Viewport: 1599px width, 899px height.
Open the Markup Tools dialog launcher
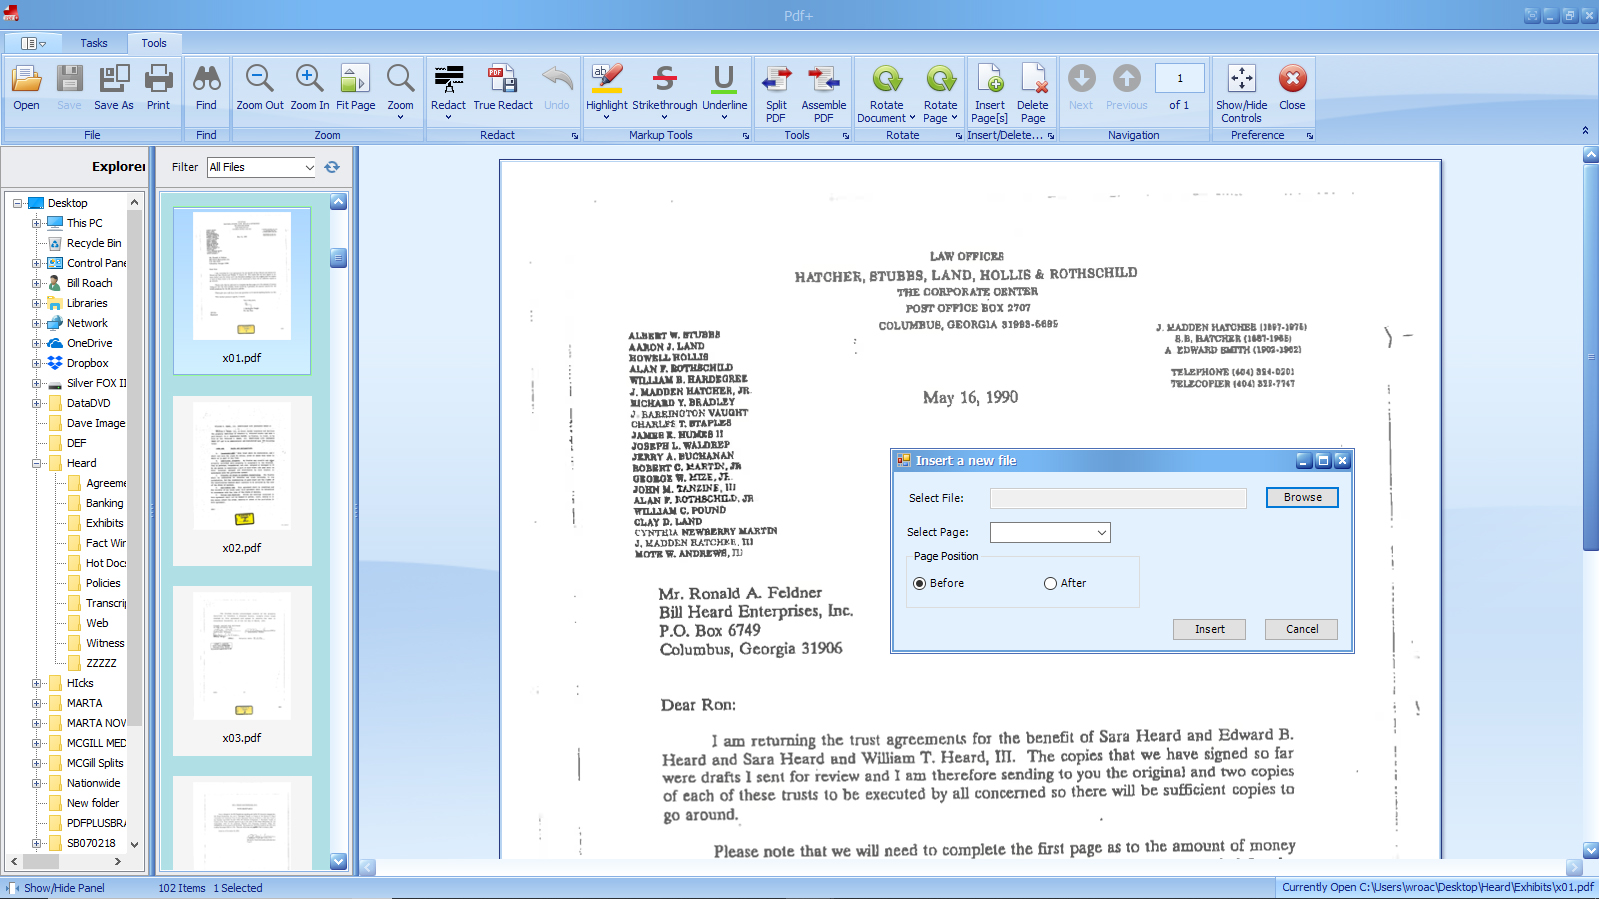click(x=746, y=136)
